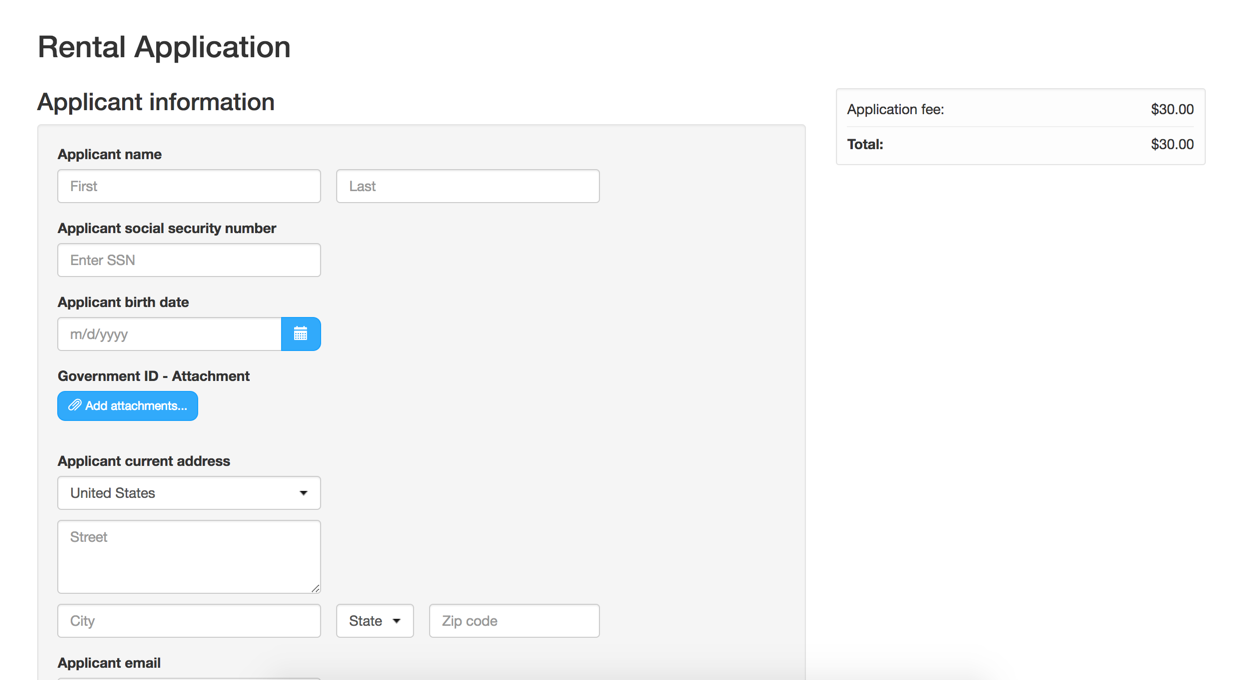Expand the State dropdown
This screenshot has width=1256, height=680.
click(x=375, y=621)
